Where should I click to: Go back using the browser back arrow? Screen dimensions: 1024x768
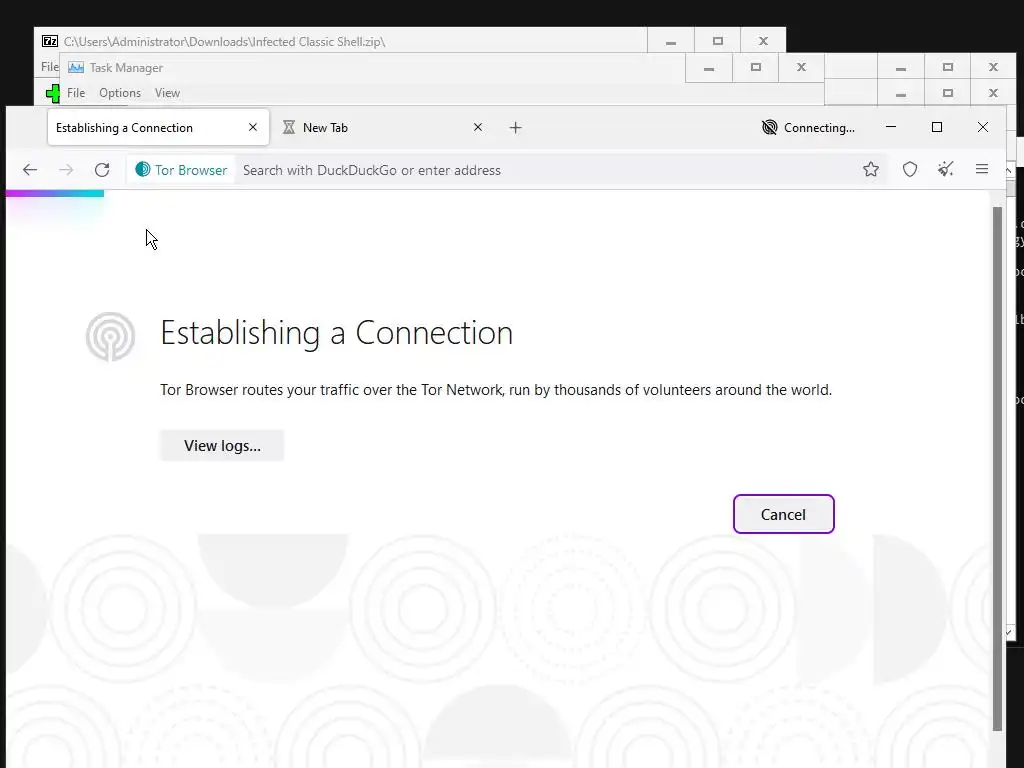pyautogui.click(x=30, y=170)
